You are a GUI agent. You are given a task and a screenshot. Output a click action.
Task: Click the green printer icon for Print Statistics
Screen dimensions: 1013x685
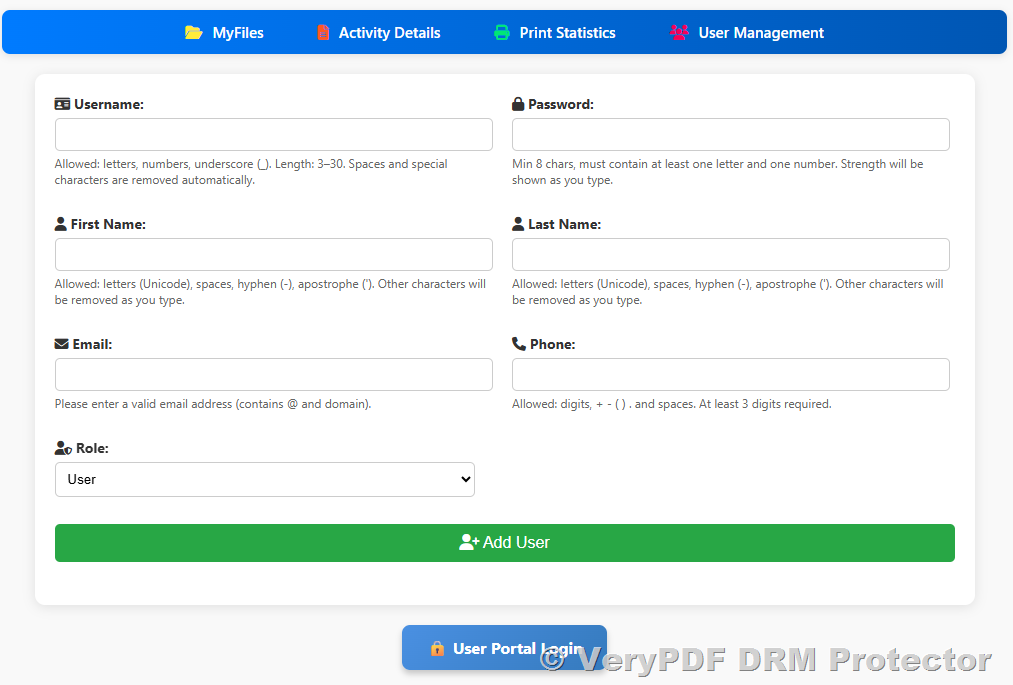point(502,33)
